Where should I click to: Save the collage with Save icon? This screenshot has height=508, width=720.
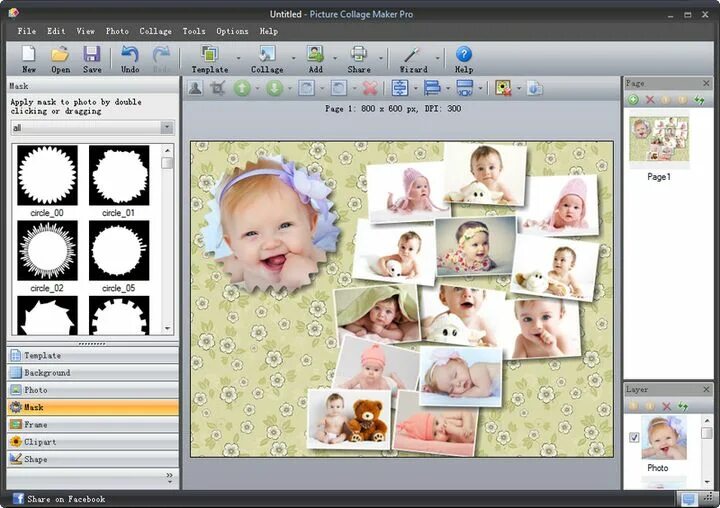(92, 59)
